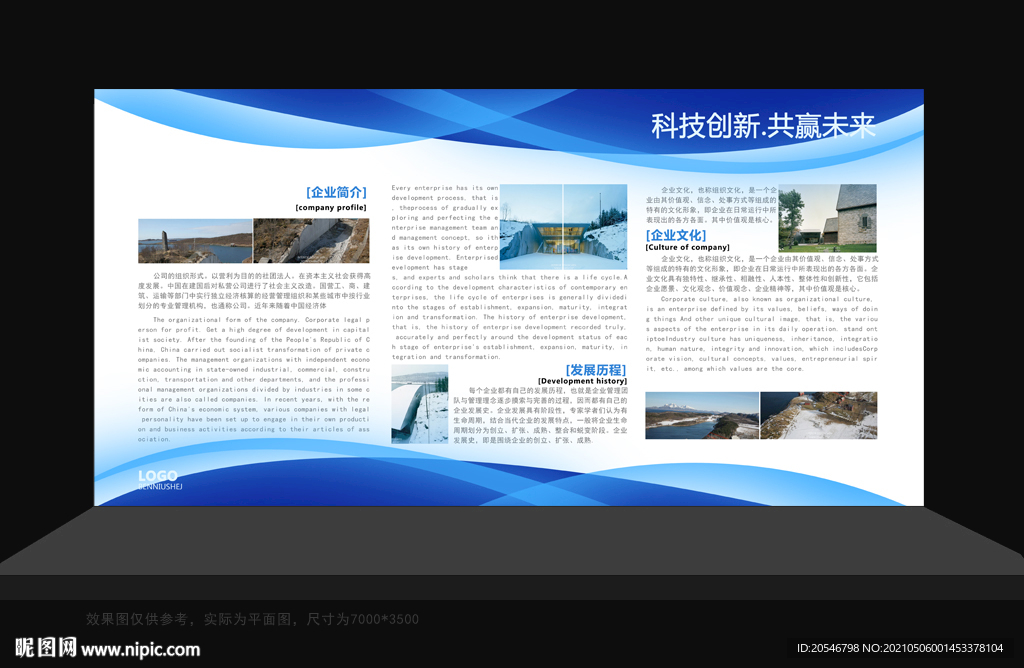The width and height of the screenshot is (1024, 668).
Task: Open the rocky dam photo beside the lake photo
Action: [x=312, y=241]
